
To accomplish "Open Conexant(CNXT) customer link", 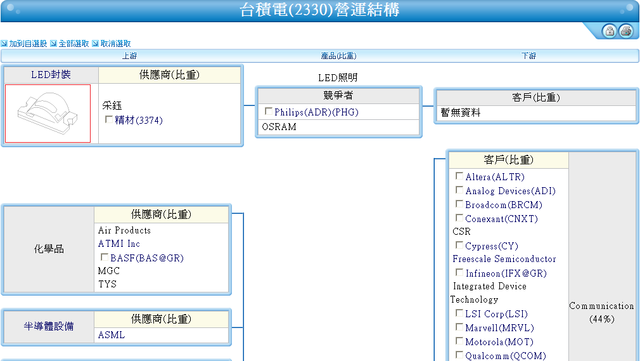I will pyautogui.click(x=502, y=218).
